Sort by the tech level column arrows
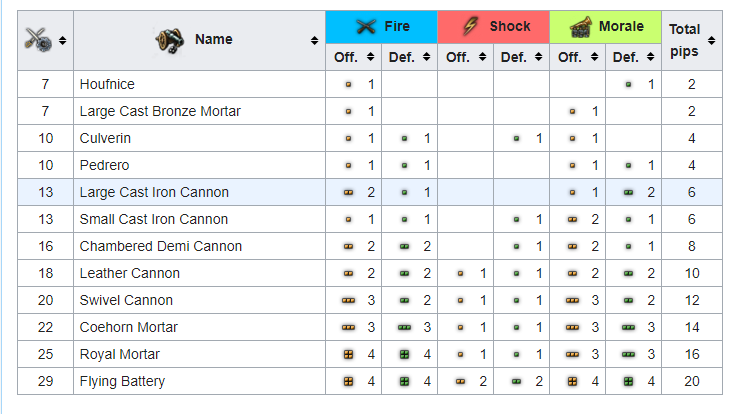Image resolution: width=756 pixels, height=414 pixels. pyautogui.click(x=63, y=41)
